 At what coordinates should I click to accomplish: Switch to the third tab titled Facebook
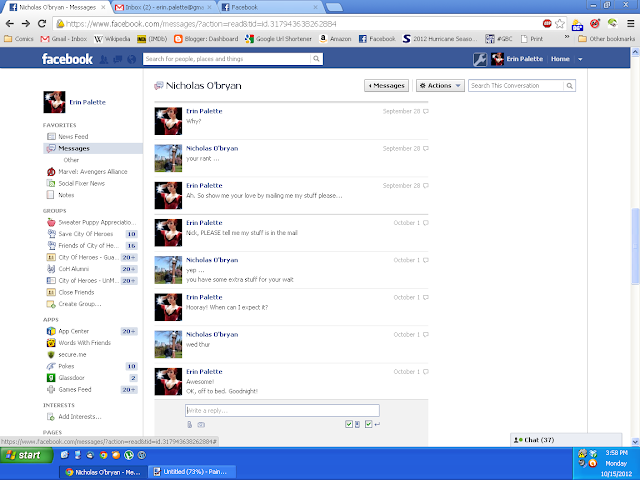pyautogui.click(x=269, y=7)
